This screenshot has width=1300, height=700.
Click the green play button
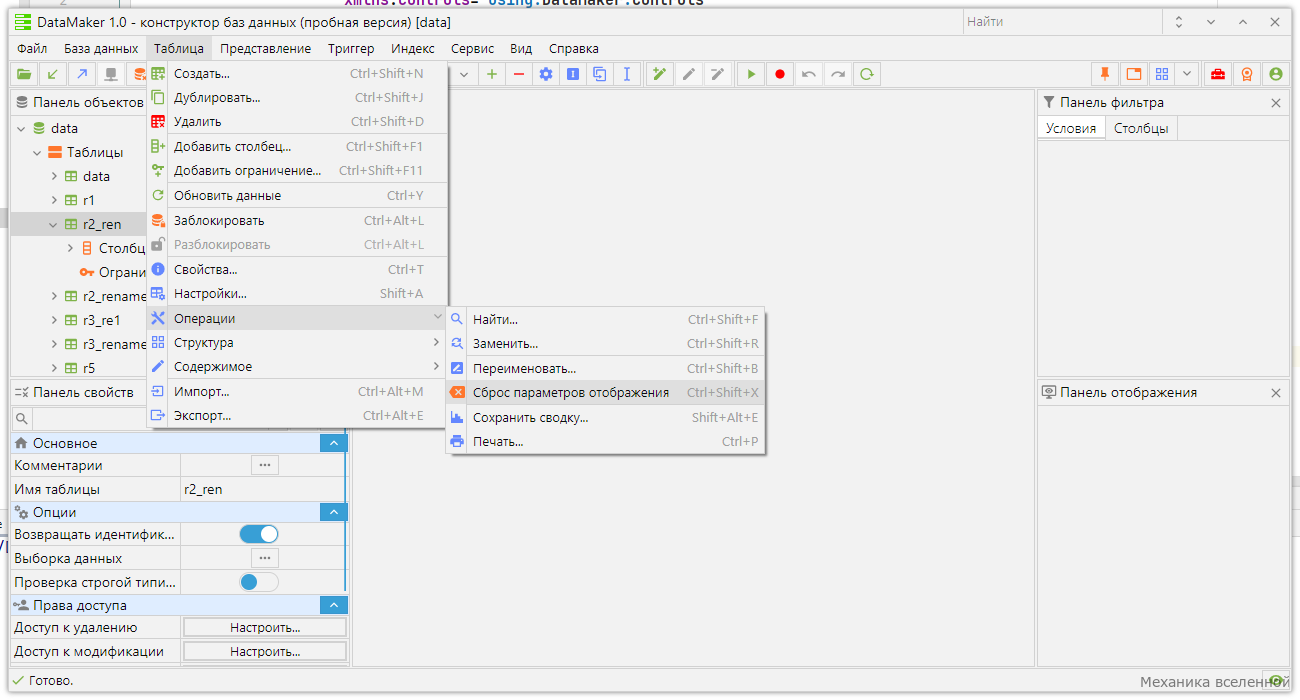point(751,74)
